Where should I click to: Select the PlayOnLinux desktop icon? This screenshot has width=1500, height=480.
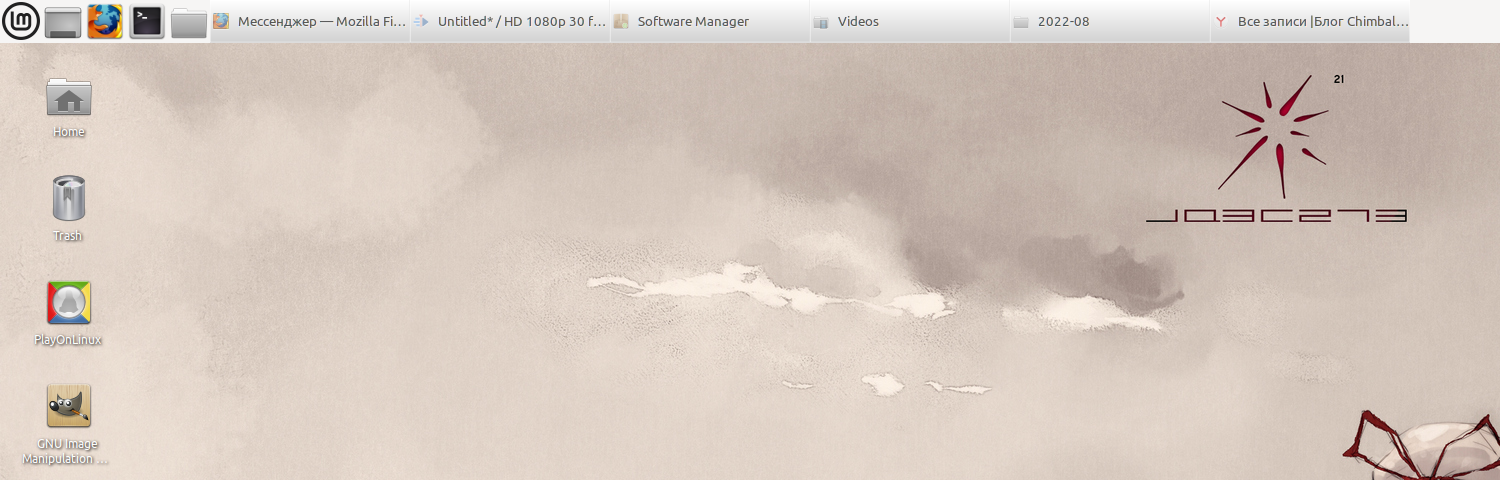pyautogui.click(x=69, y=303)
